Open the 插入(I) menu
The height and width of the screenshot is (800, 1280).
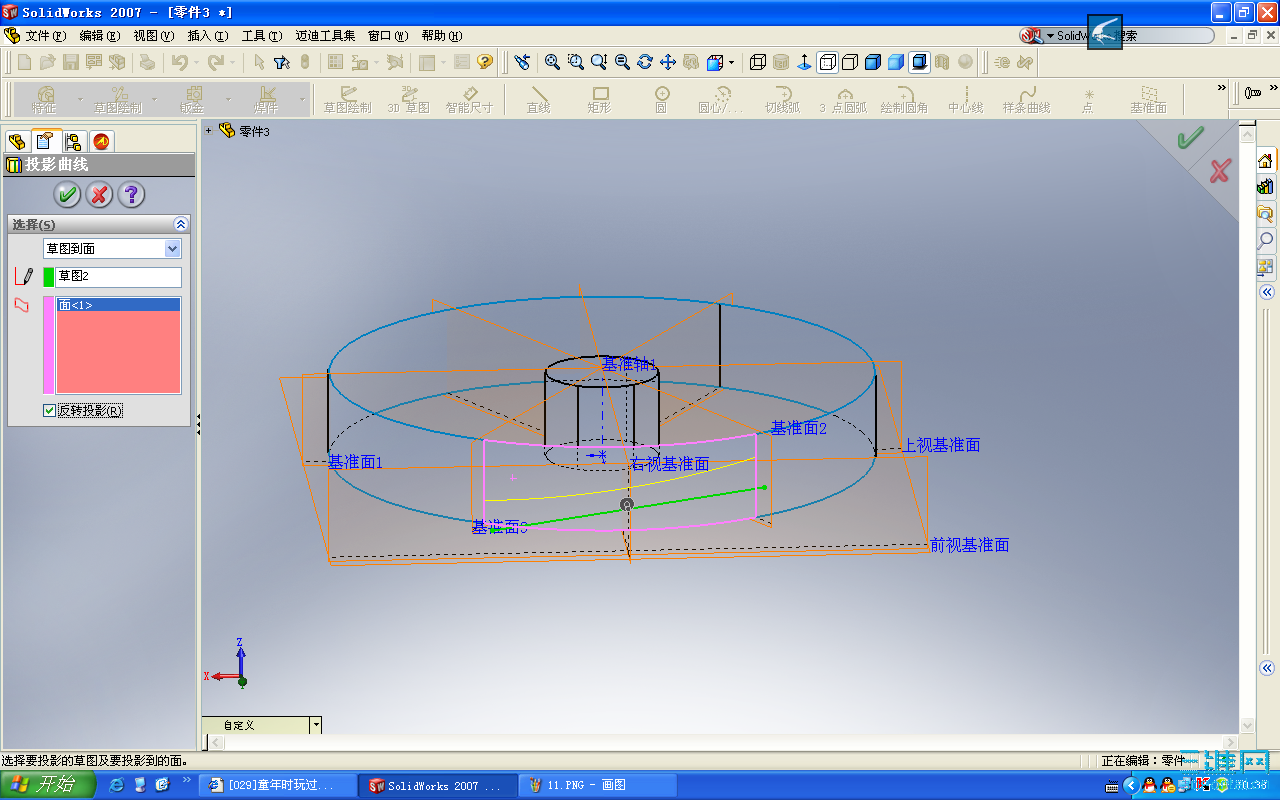point(207,35)
